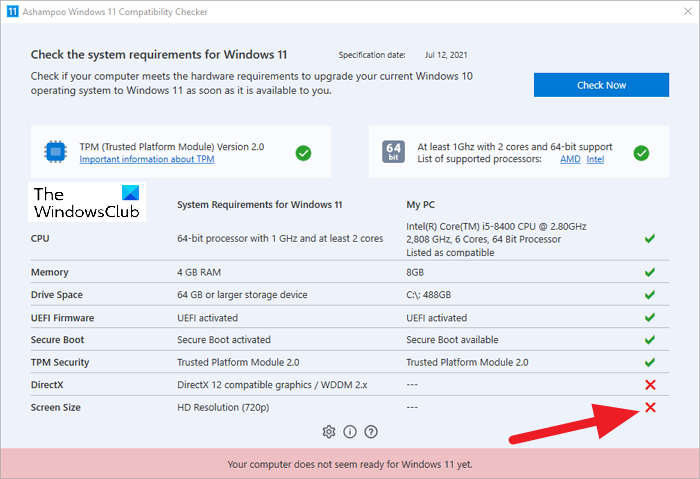Click the CPU row green checkmark
700x479 pixels.
(650, 238)
